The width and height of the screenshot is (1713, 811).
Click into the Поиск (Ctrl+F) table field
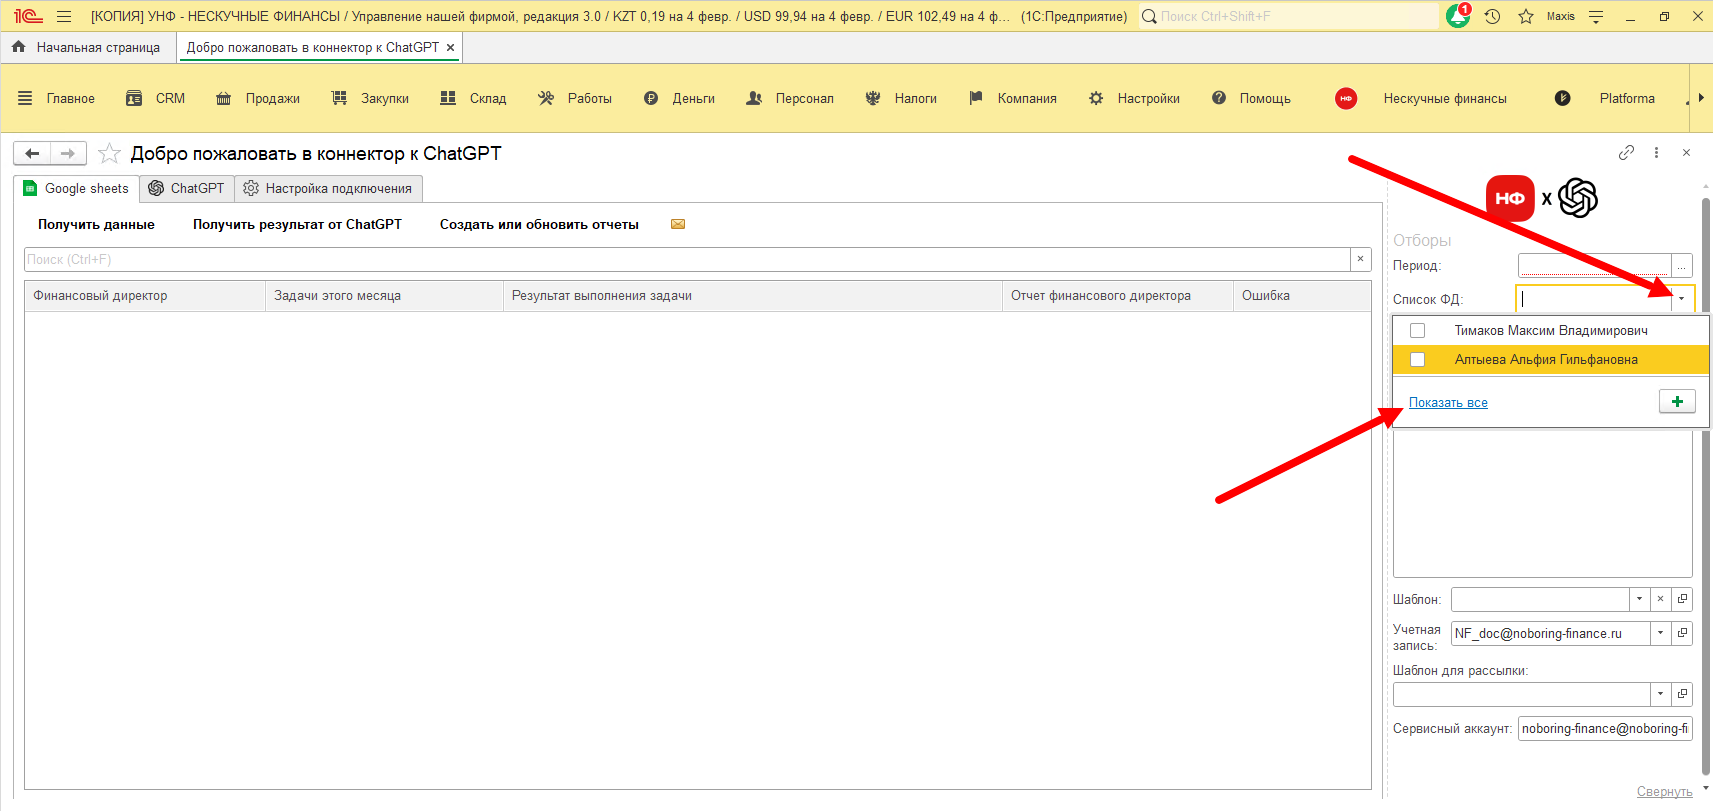(x=686, y=259)
